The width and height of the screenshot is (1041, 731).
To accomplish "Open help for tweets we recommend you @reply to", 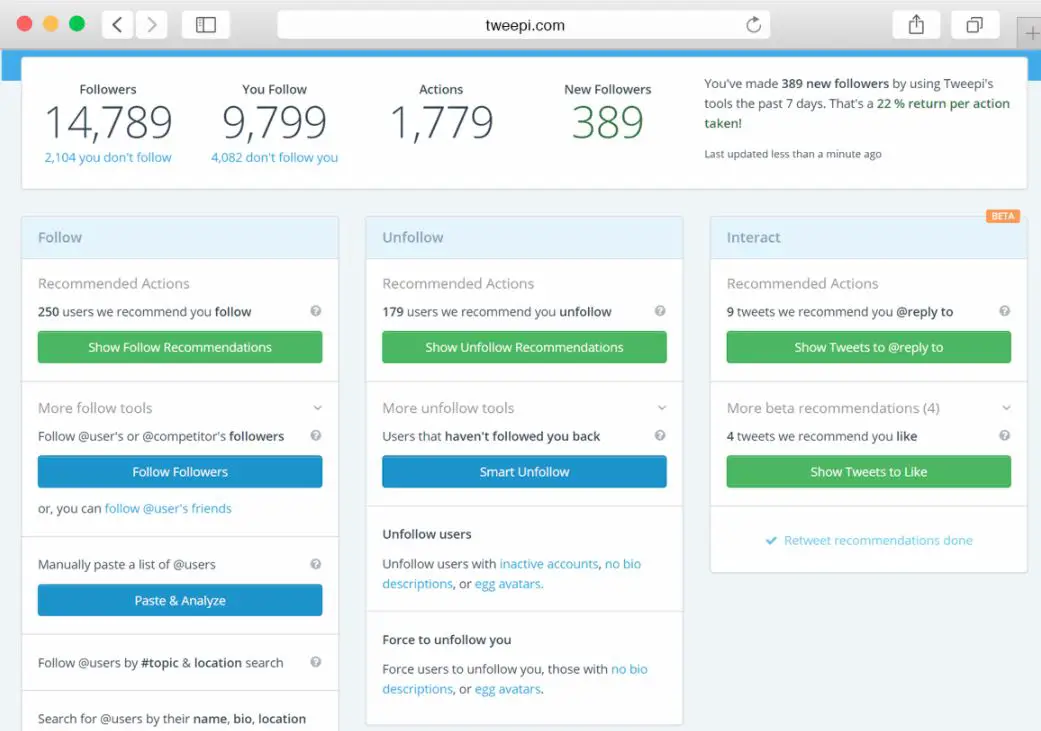I will 1004,311.
